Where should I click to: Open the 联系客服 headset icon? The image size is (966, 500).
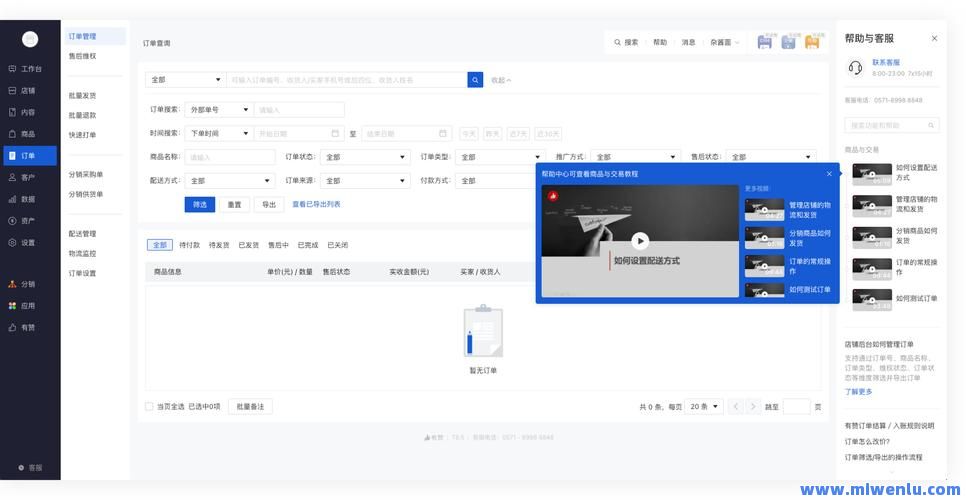pyautogui.click(x=855, y=68)
